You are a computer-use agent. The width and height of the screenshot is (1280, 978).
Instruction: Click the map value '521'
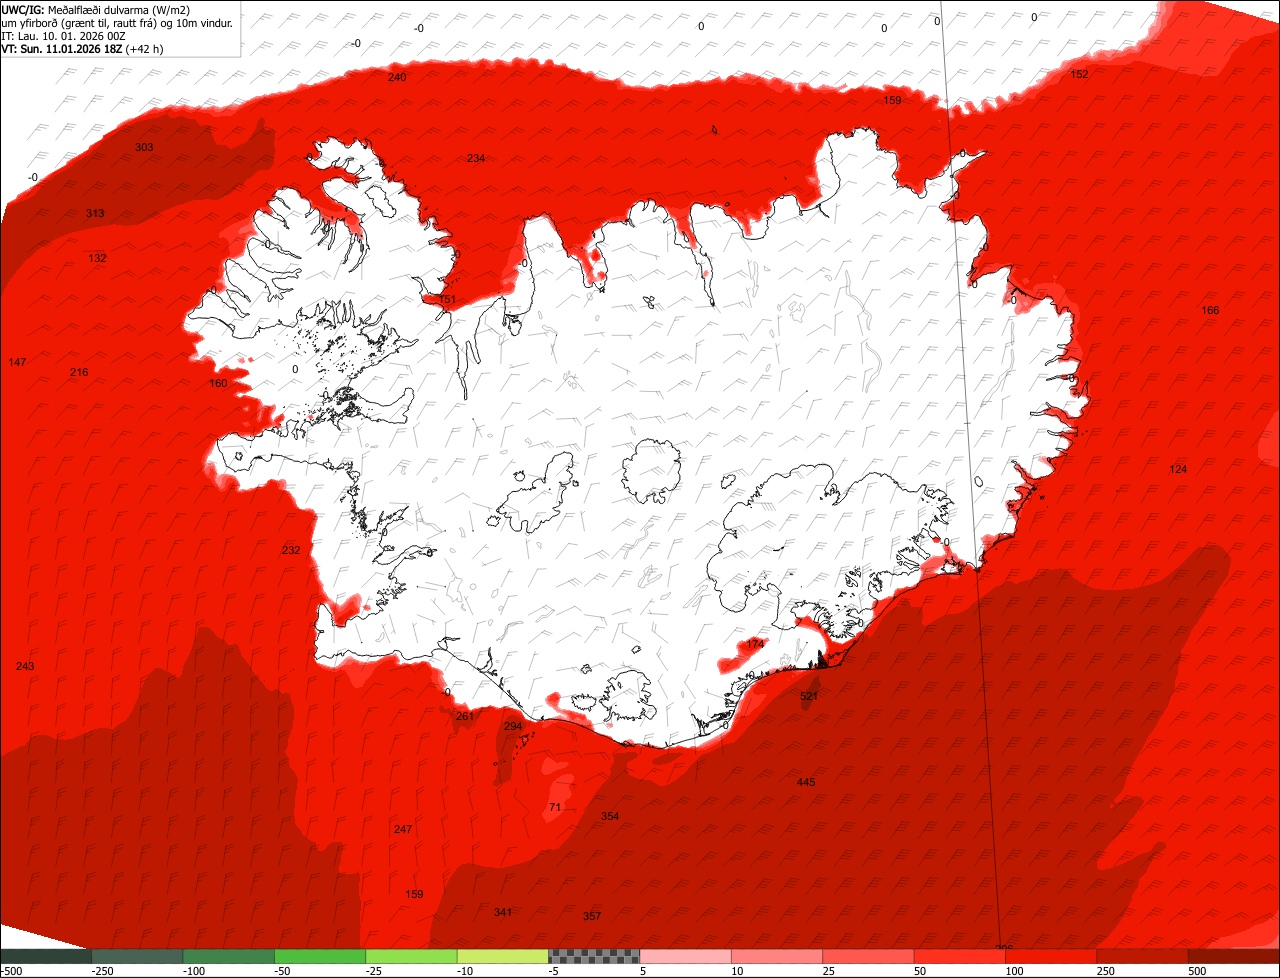coord(809,696)
